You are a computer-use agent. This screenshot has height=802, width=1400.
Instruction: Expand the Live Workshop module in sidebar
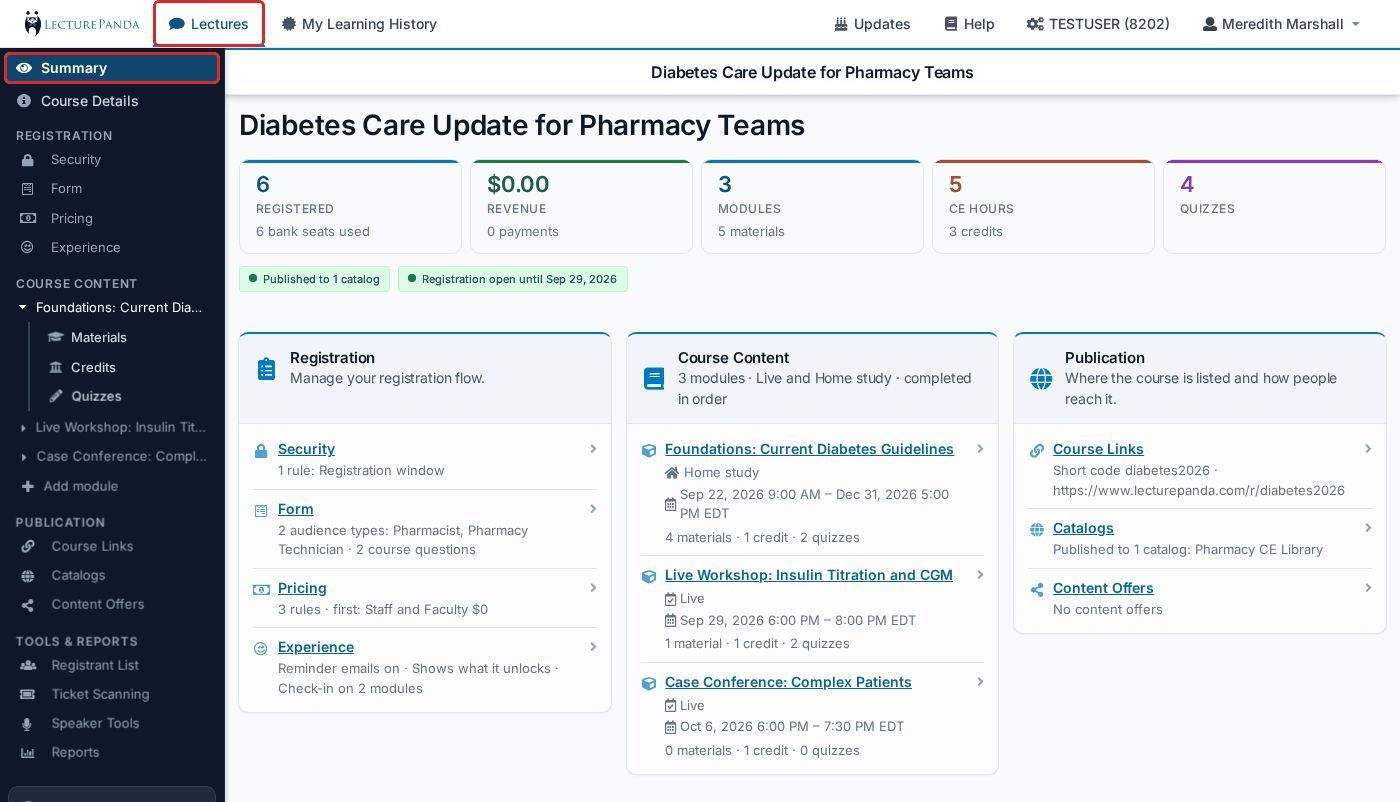click(x=24, y=428)
